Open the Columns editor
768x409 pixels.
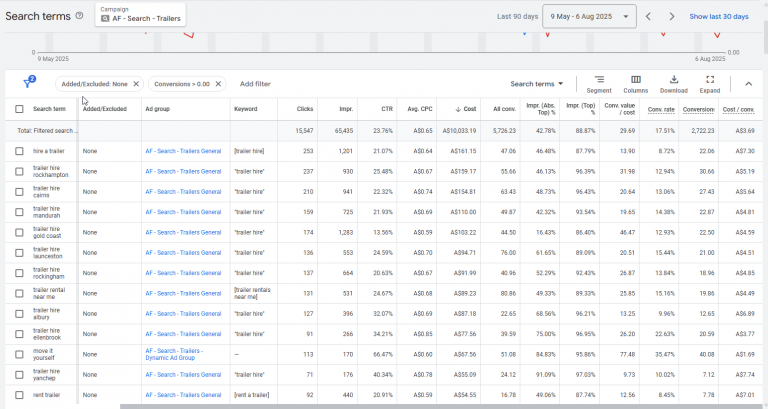(x=636, y=84)
